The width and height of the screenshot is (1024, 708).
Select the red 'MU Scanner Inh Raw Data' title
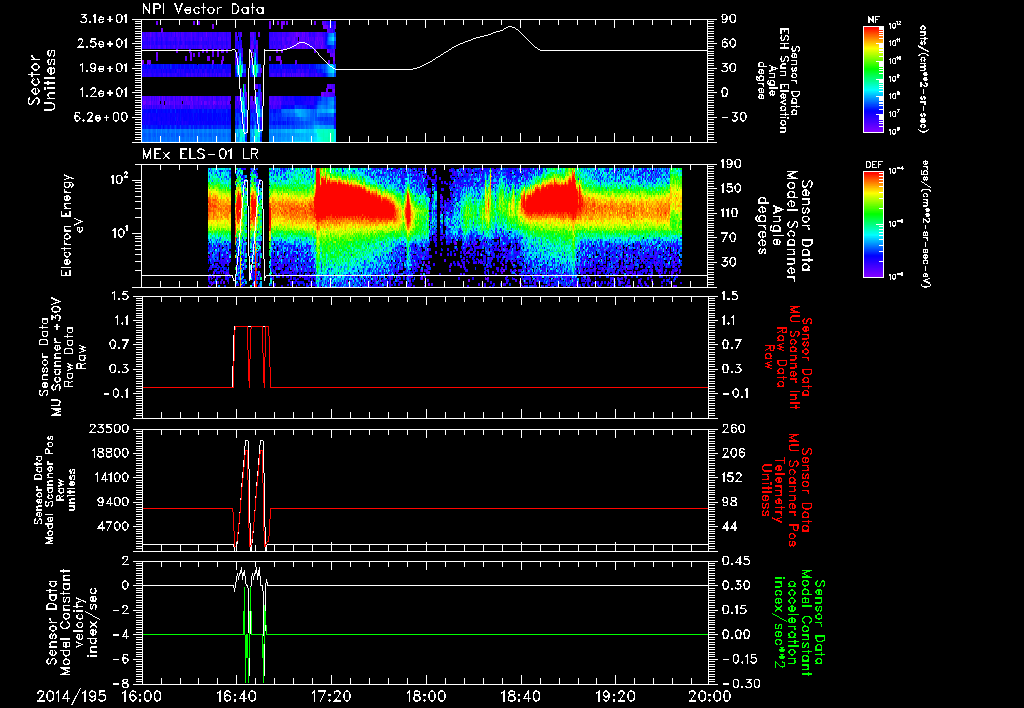click(787, 357)
